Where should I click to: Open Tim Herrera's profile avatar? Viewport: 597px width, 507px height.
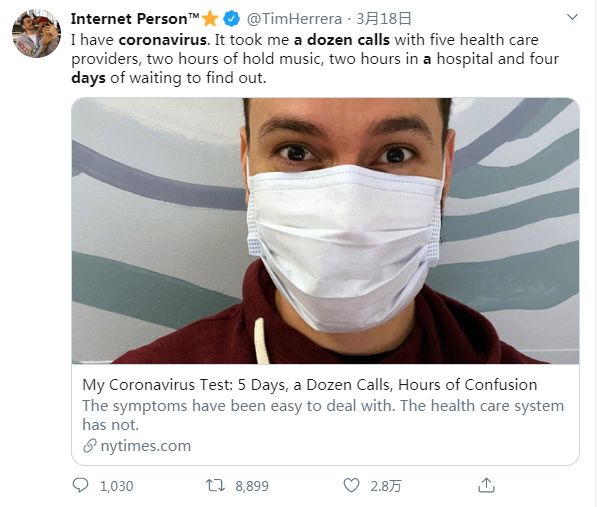click(x=37, y=33)
